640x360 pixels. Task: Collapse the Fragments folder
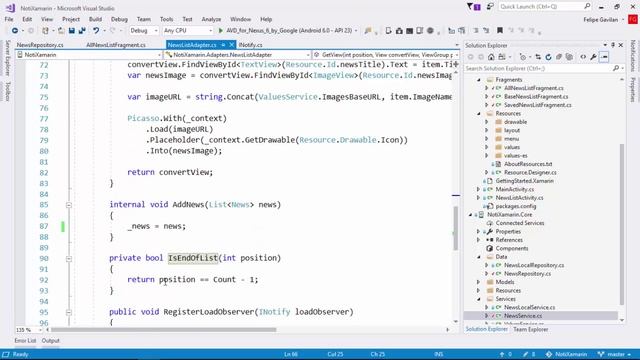tap(479, 80)
